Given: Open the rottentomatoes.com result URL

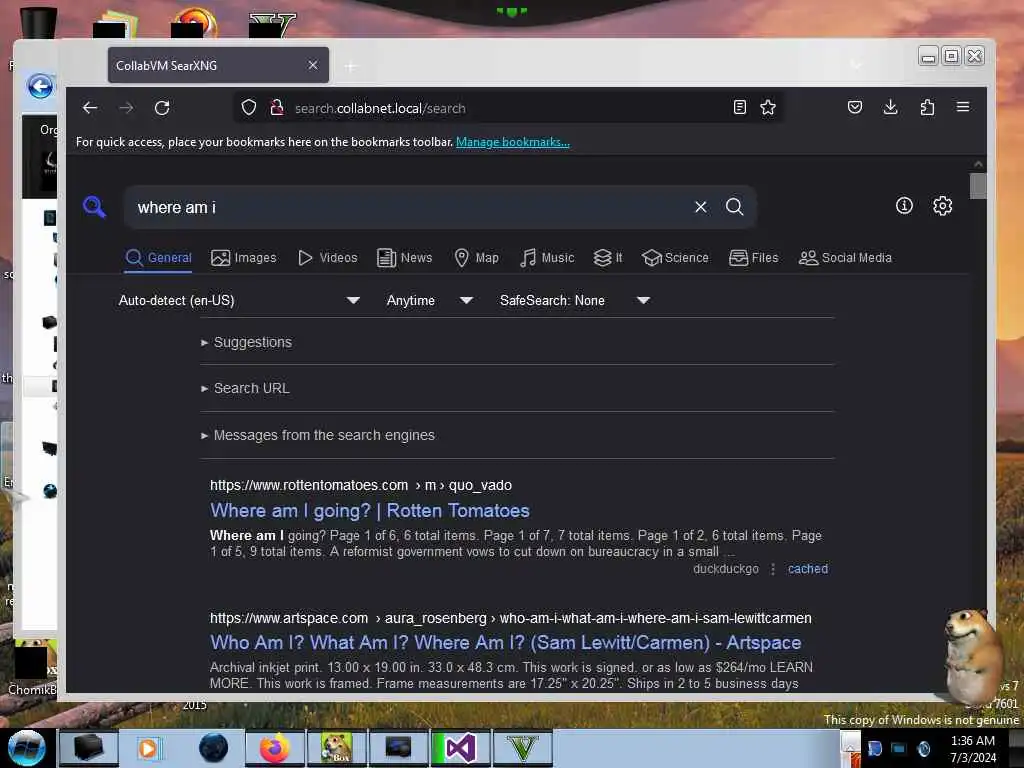Looking at the screenshot, I should [360, 485].
